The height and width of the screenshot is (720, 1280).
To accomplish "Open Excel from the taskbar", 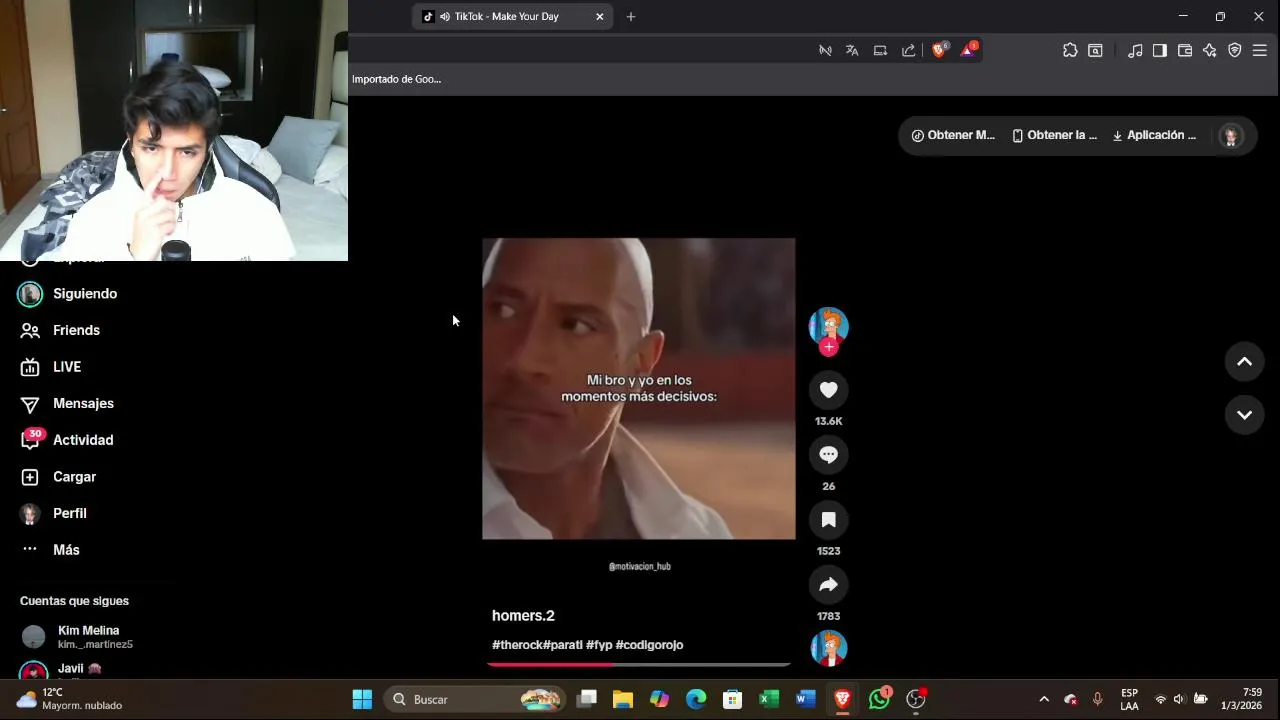I will [769, 700].
